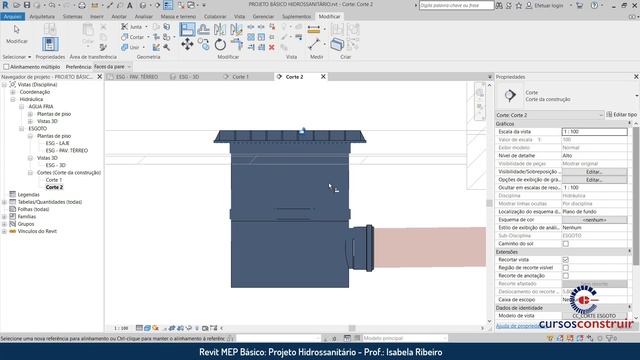This screenshot has width=640, height=360.
Task: Select the Measure between two references tool
Action: tap(314, 44)
